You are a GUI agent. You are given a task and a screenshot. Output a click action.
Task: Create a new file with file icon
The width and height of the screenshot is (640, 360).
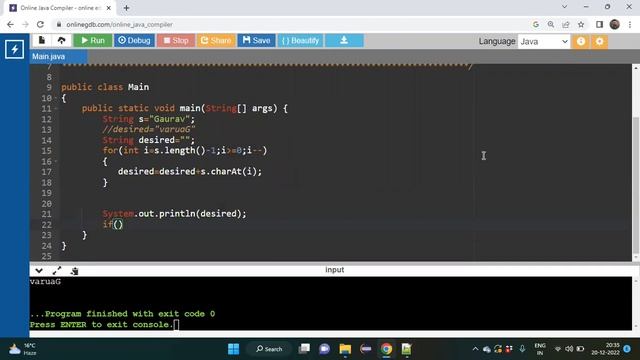coord(42,40)
